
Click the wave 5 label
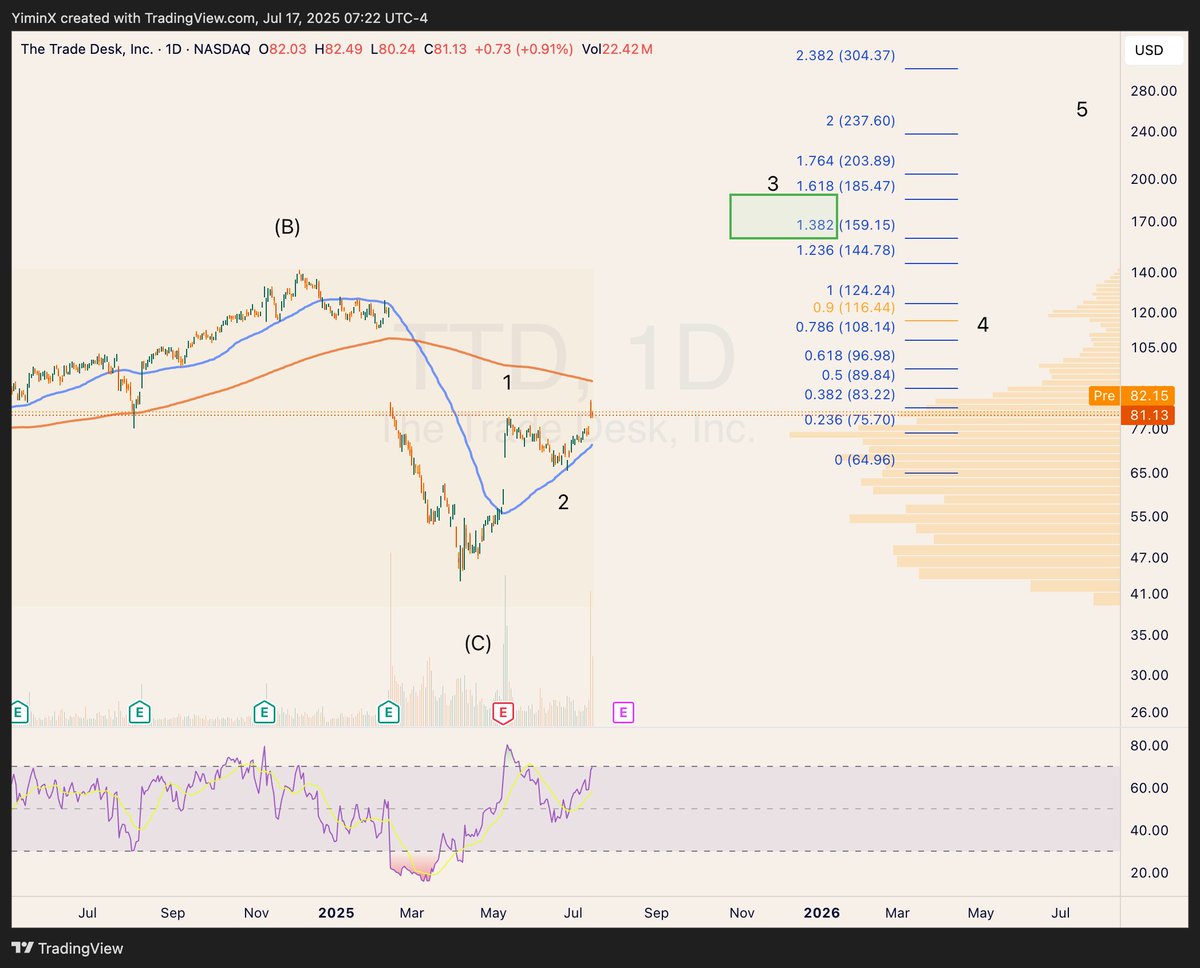click(1082, 110)
